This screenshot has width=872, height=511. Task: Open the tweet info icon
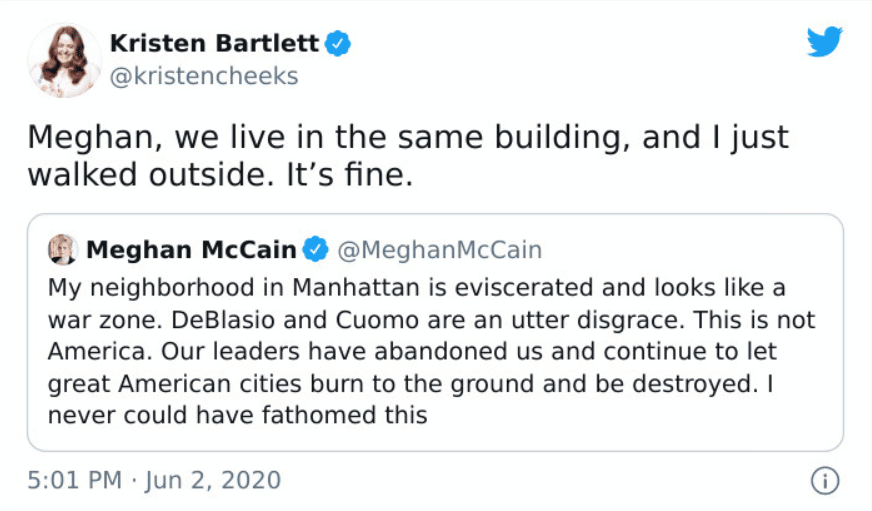point(825,481)
